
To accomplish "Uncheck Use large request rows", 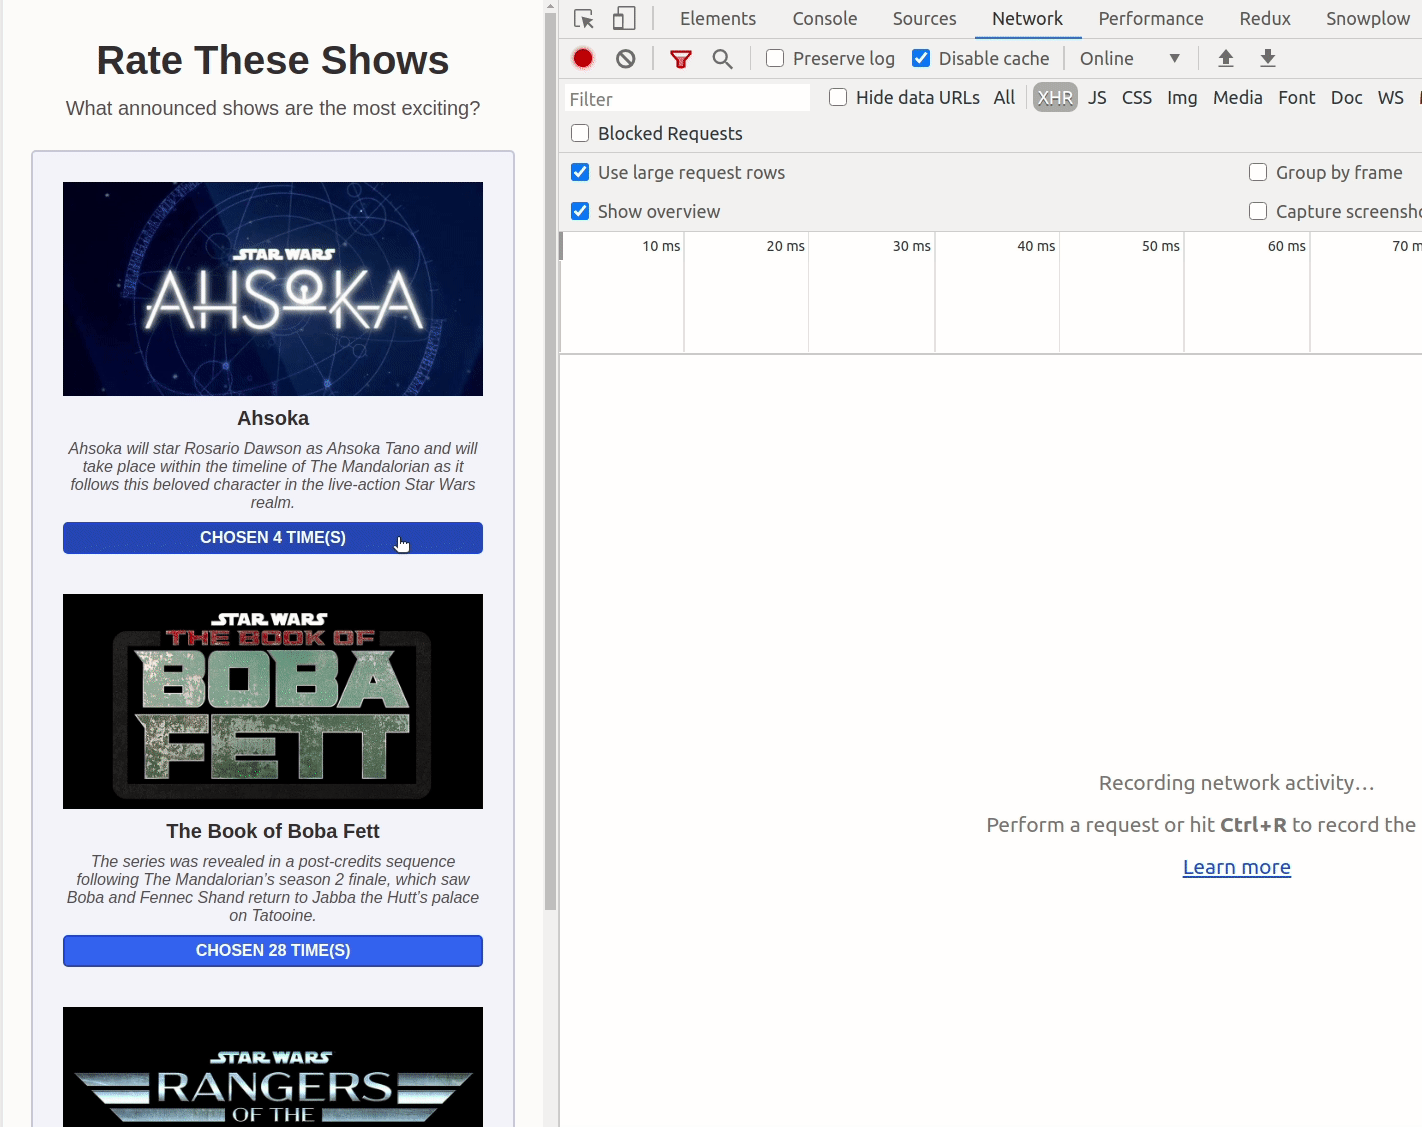I will coord(580,172).
